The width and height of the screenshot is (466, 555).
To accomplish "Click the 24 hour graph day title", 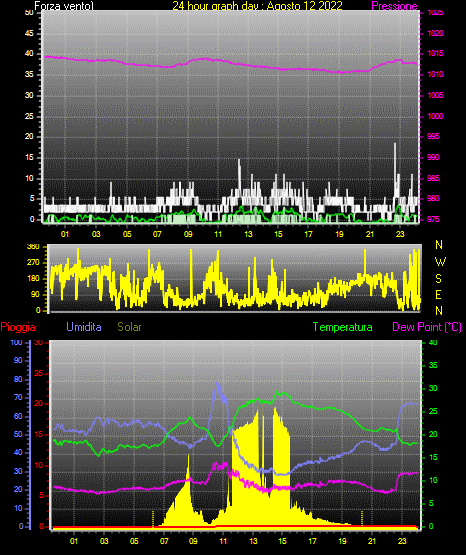I will click(x=257, y=6).
